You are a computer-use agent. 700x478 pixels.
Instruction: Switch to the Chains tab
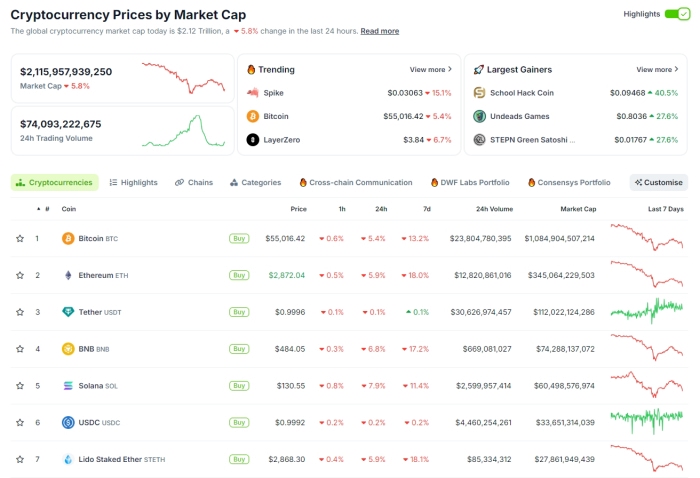coord(194,183)
